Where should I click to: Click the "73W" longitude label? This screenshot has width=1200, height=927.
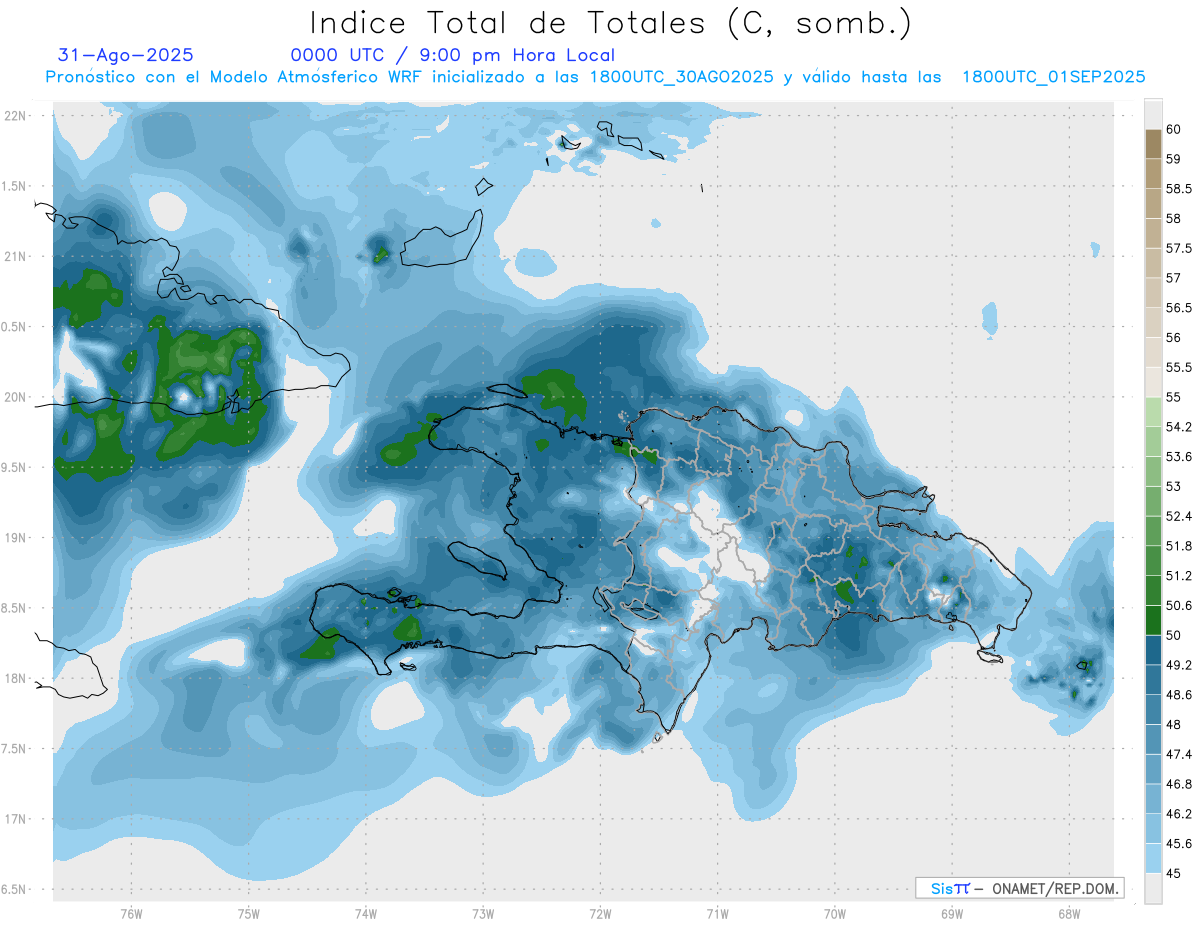click(x=483, y=914)
